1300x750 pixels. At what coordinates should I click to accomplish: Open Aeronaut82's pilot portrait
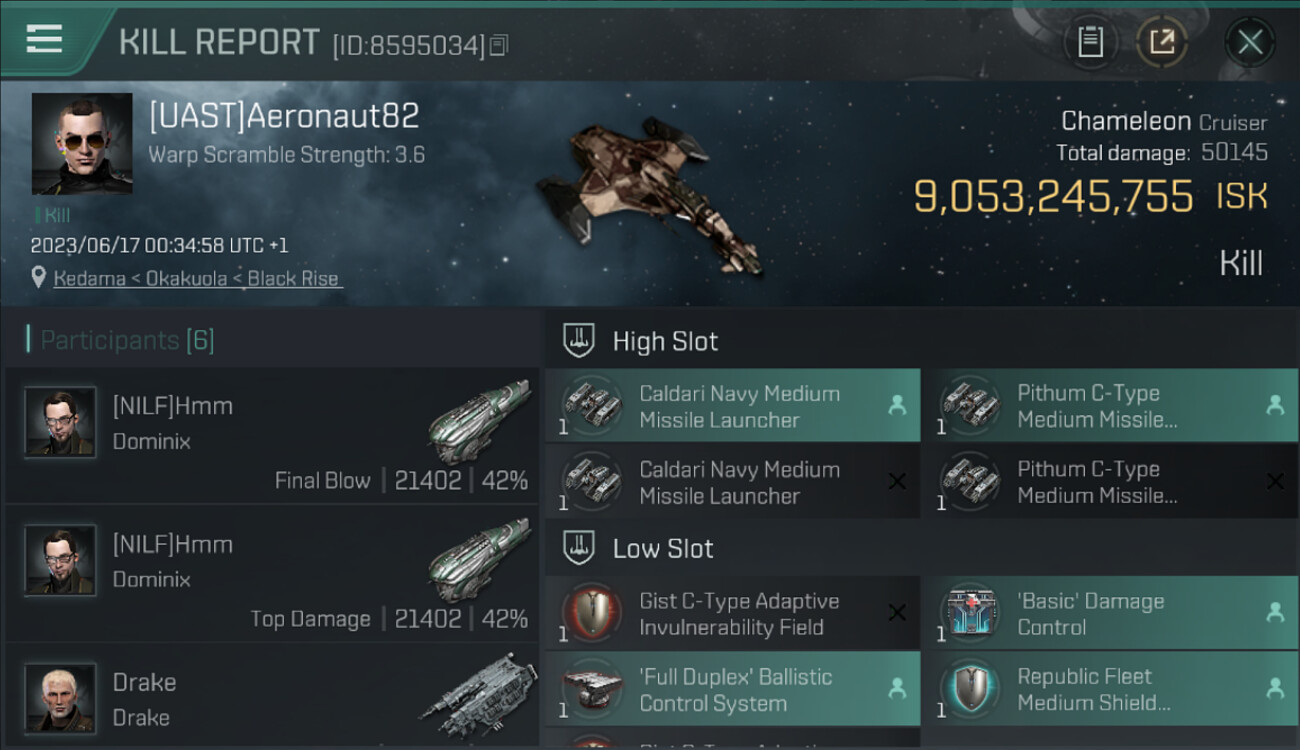click(82, 144)
